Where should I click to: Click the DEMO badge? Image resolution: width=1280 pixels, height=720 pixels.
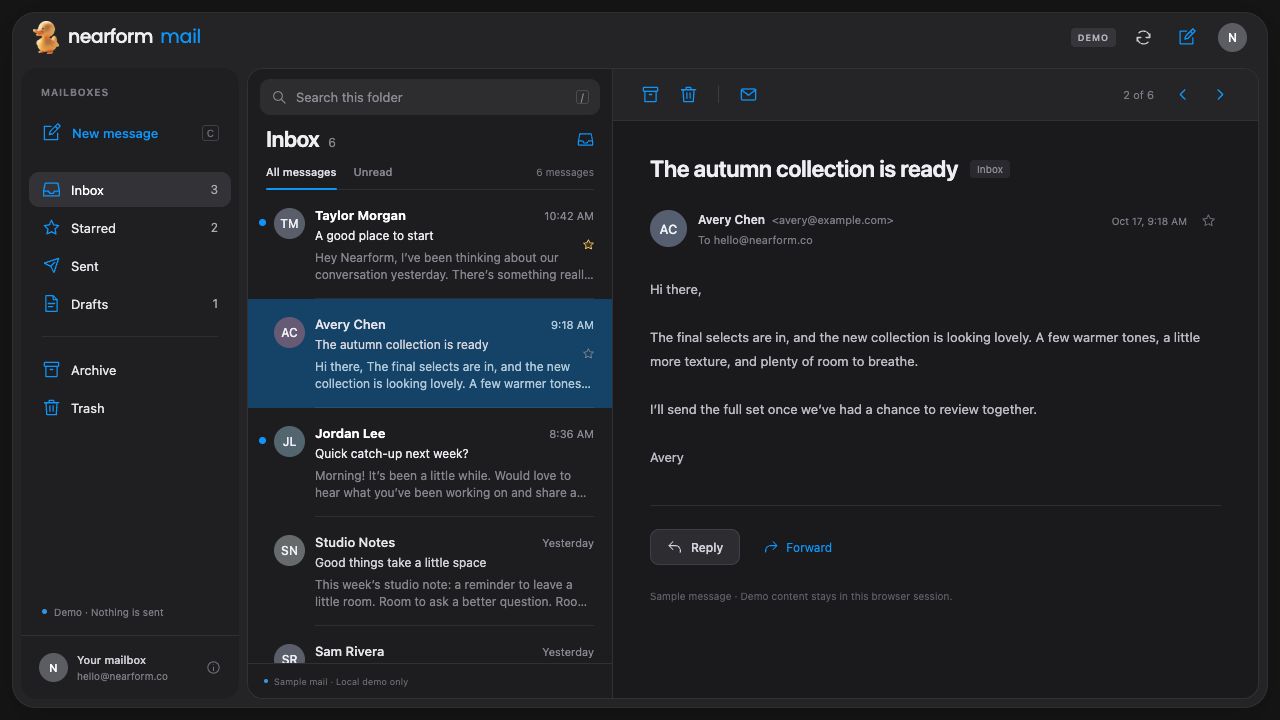pyautogui.click(x=1093, y=37)
